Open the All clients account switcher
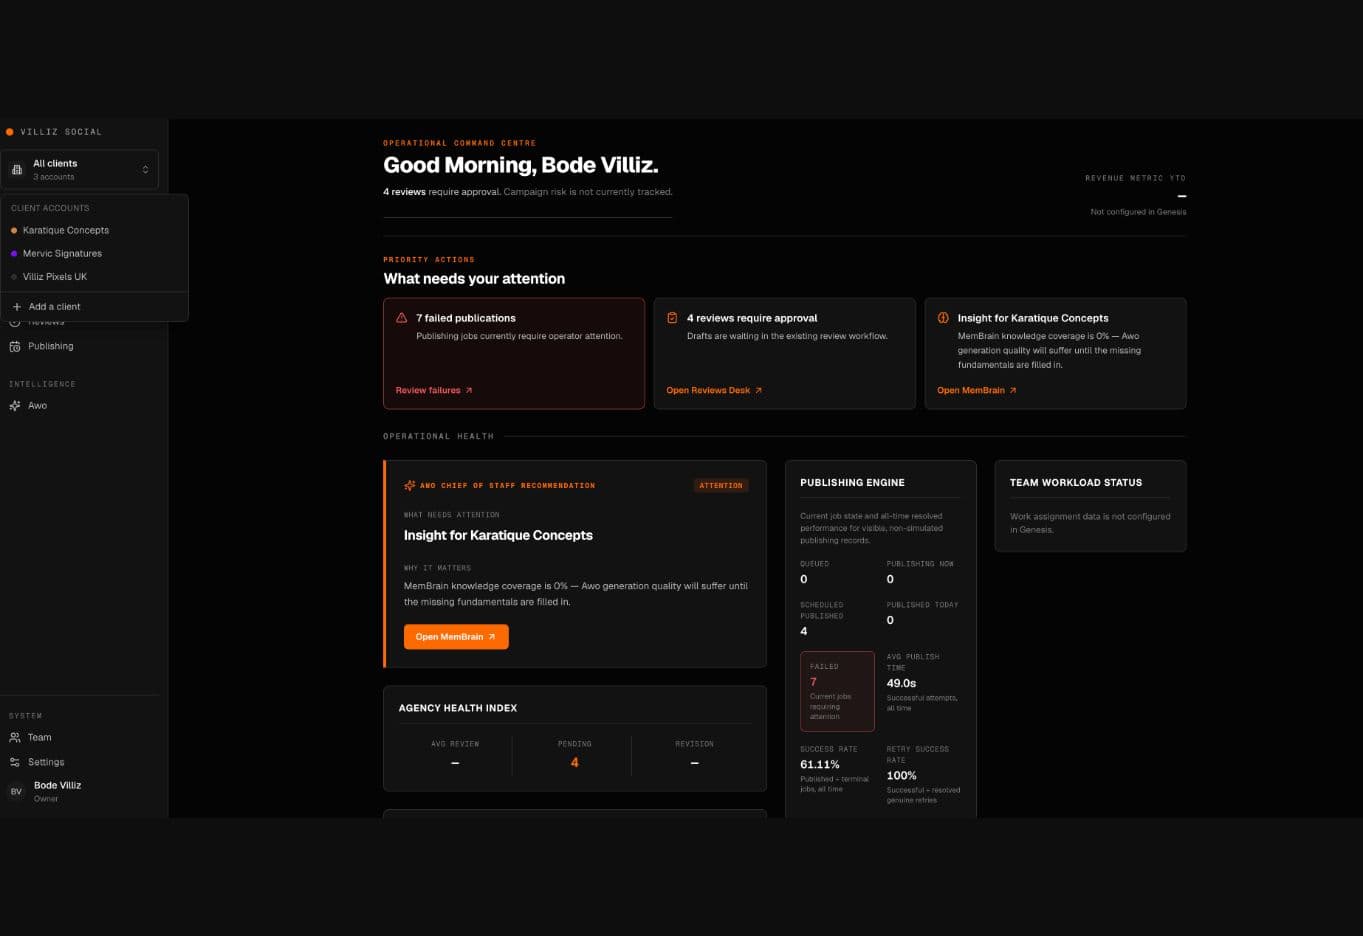This screenshot has width=1363, height=936. point(80,169)
